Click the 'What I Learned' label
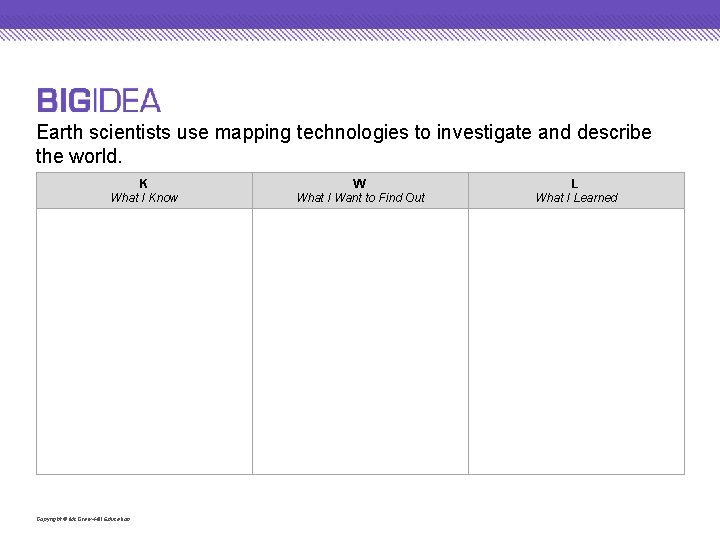This screenshot has height=540, width=720. click(576, 197)
